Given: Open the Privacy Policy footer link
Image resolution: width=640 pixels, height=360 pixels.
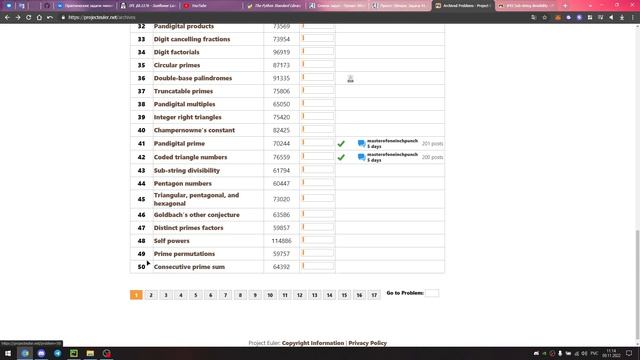Looking at the screenshot, I should (368, 343).
